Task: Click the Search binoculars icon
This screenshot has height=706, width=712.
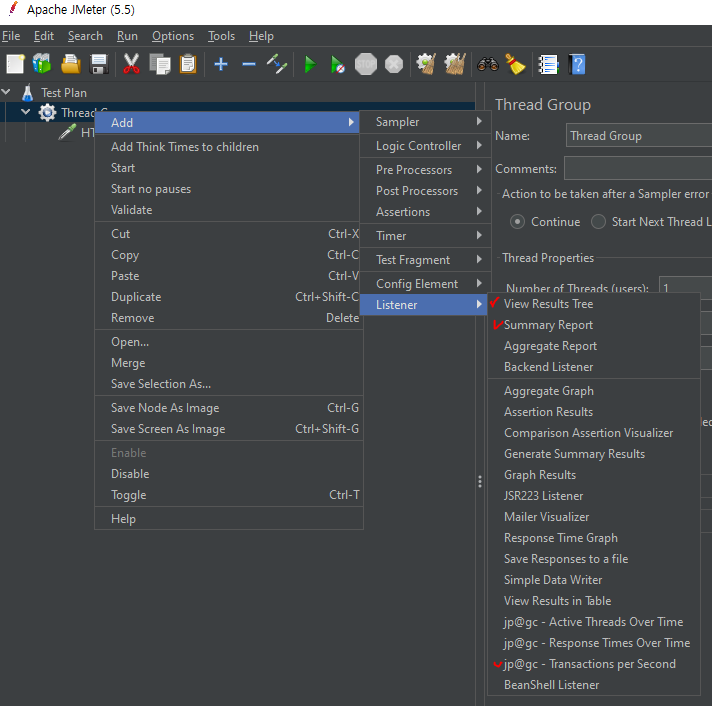Action: 488,64
